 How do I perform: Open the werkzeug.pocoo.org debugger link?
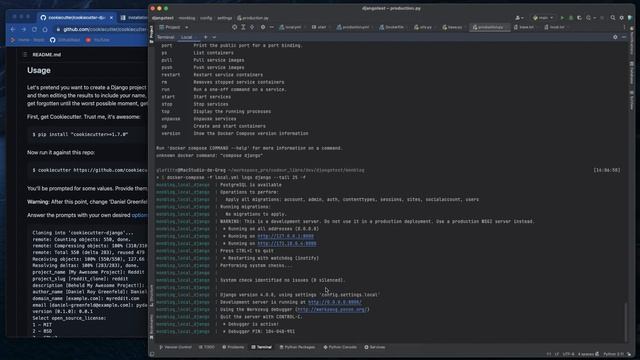click(x=332, y=310)
